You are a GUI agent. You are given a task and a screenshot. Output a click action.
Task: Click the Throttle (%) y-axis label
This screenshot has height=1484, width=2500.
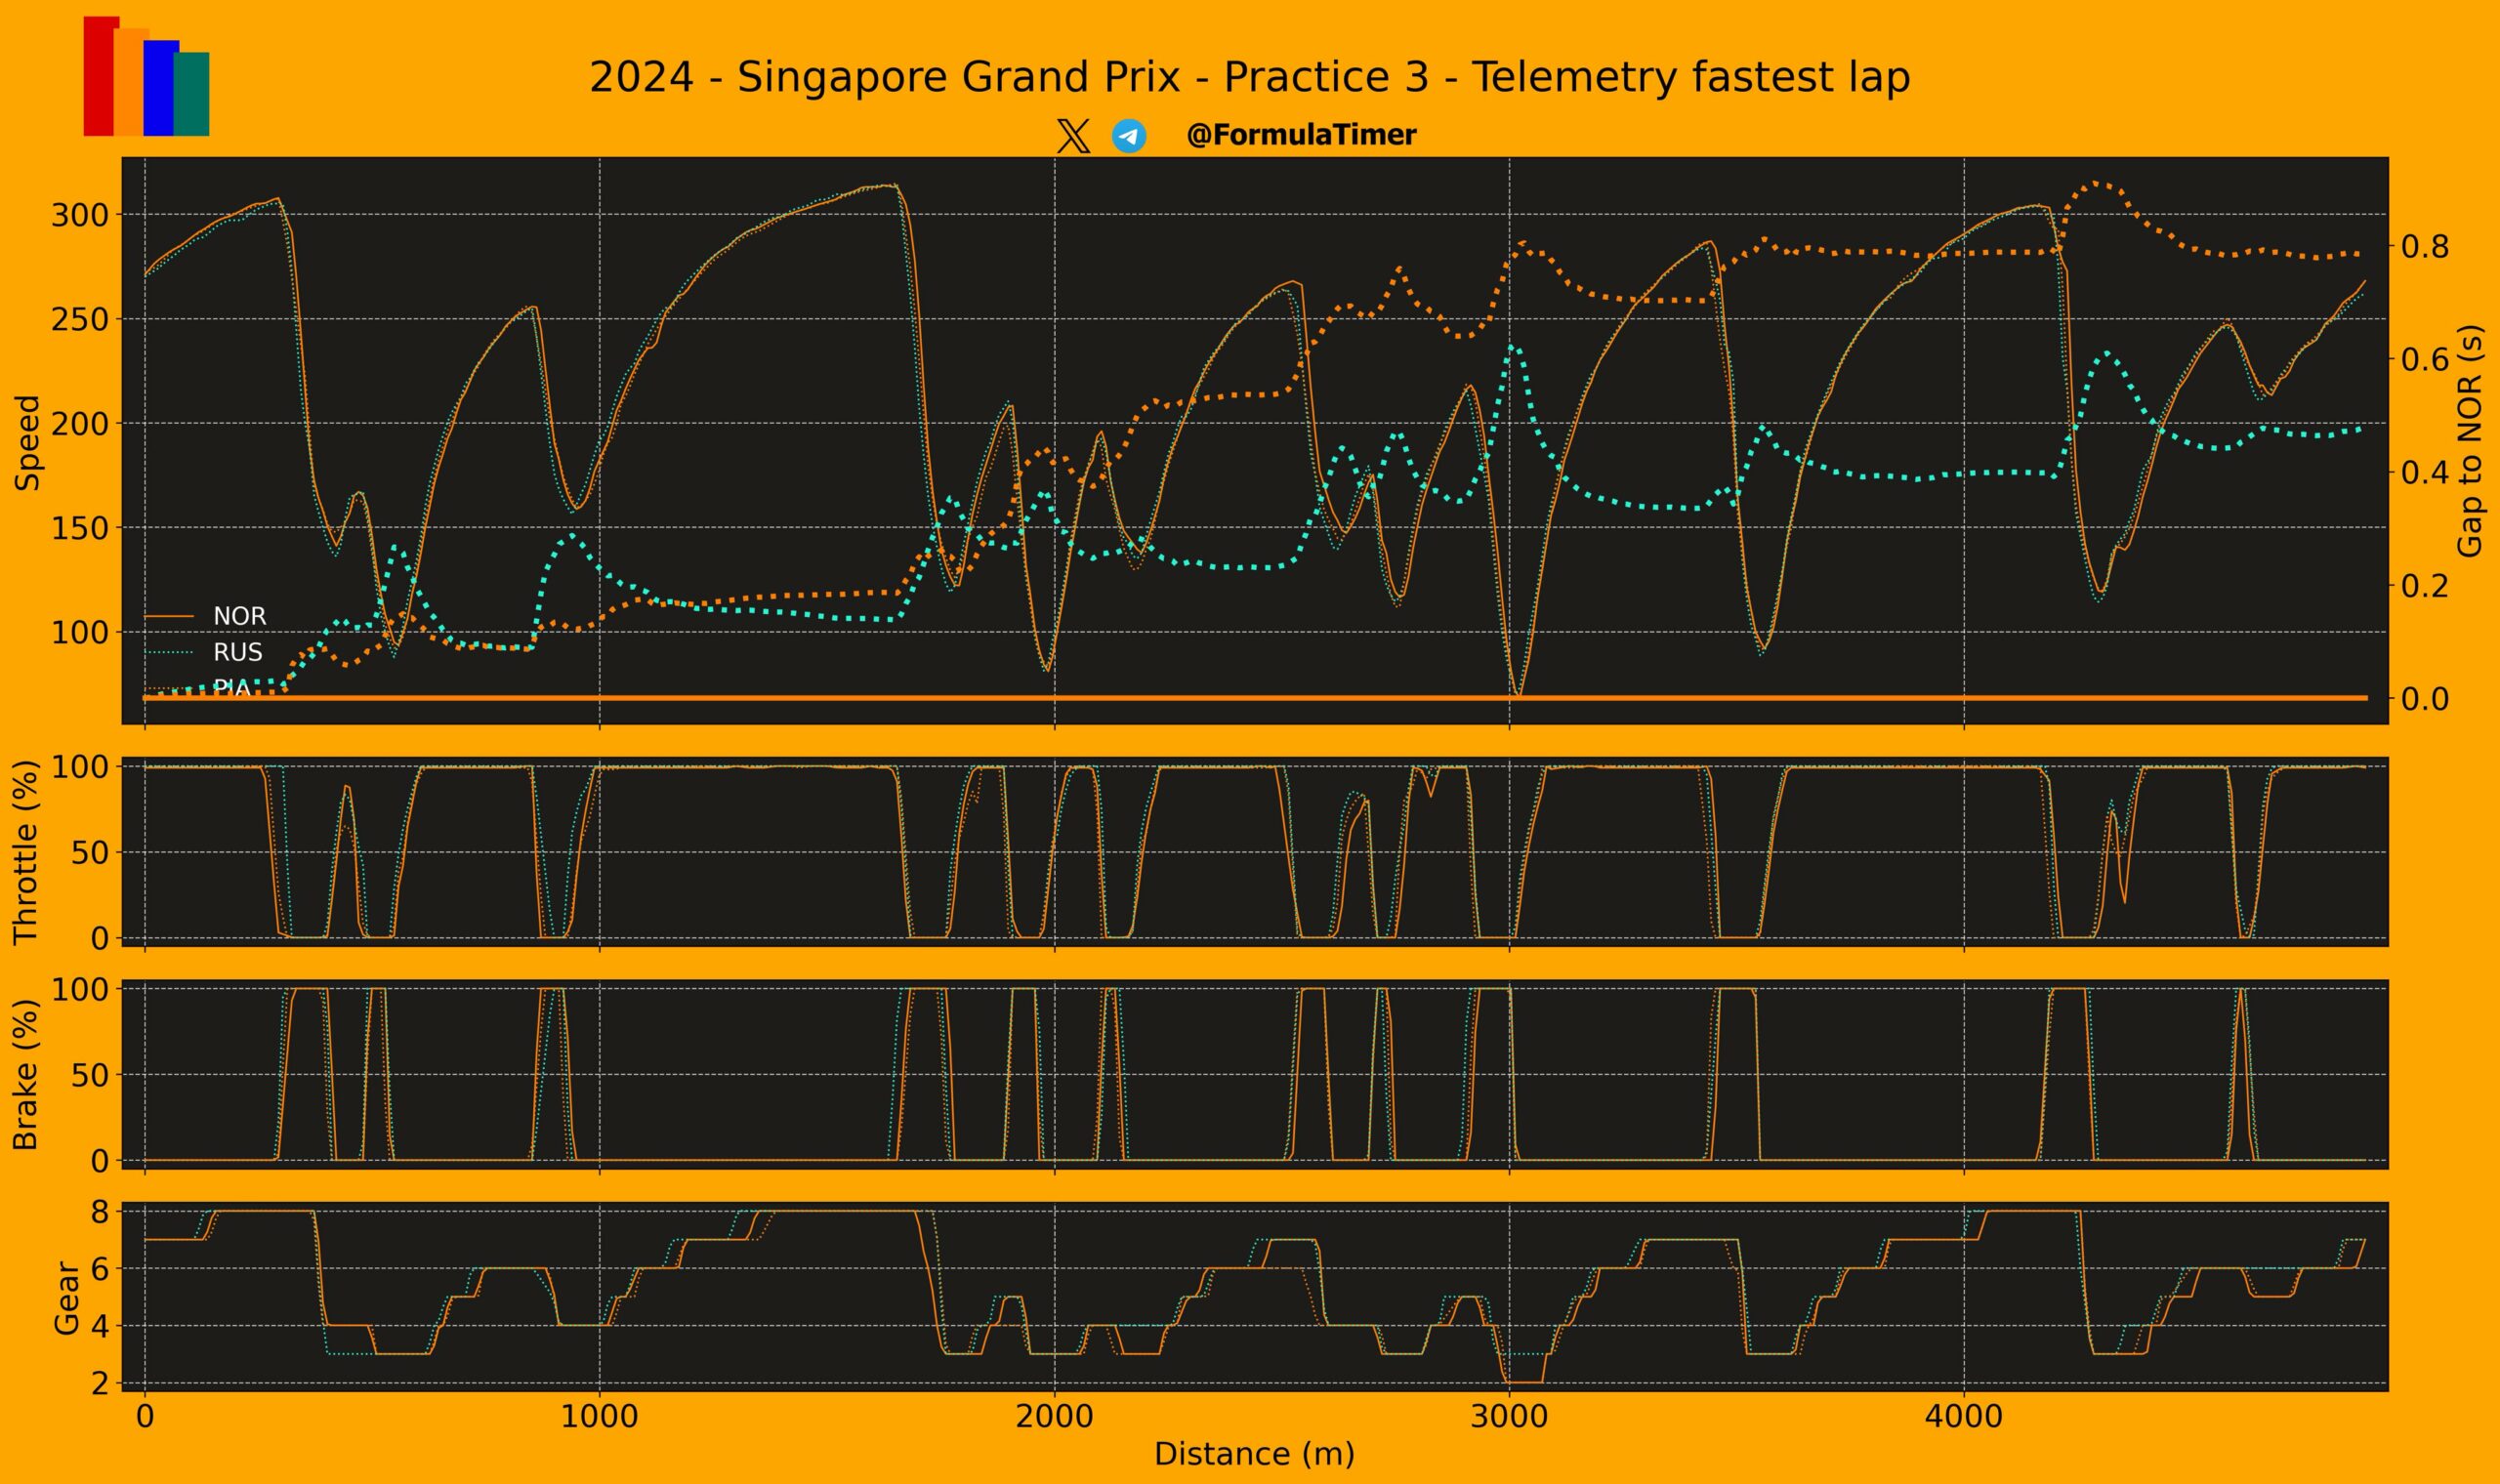tap(26, 852)
